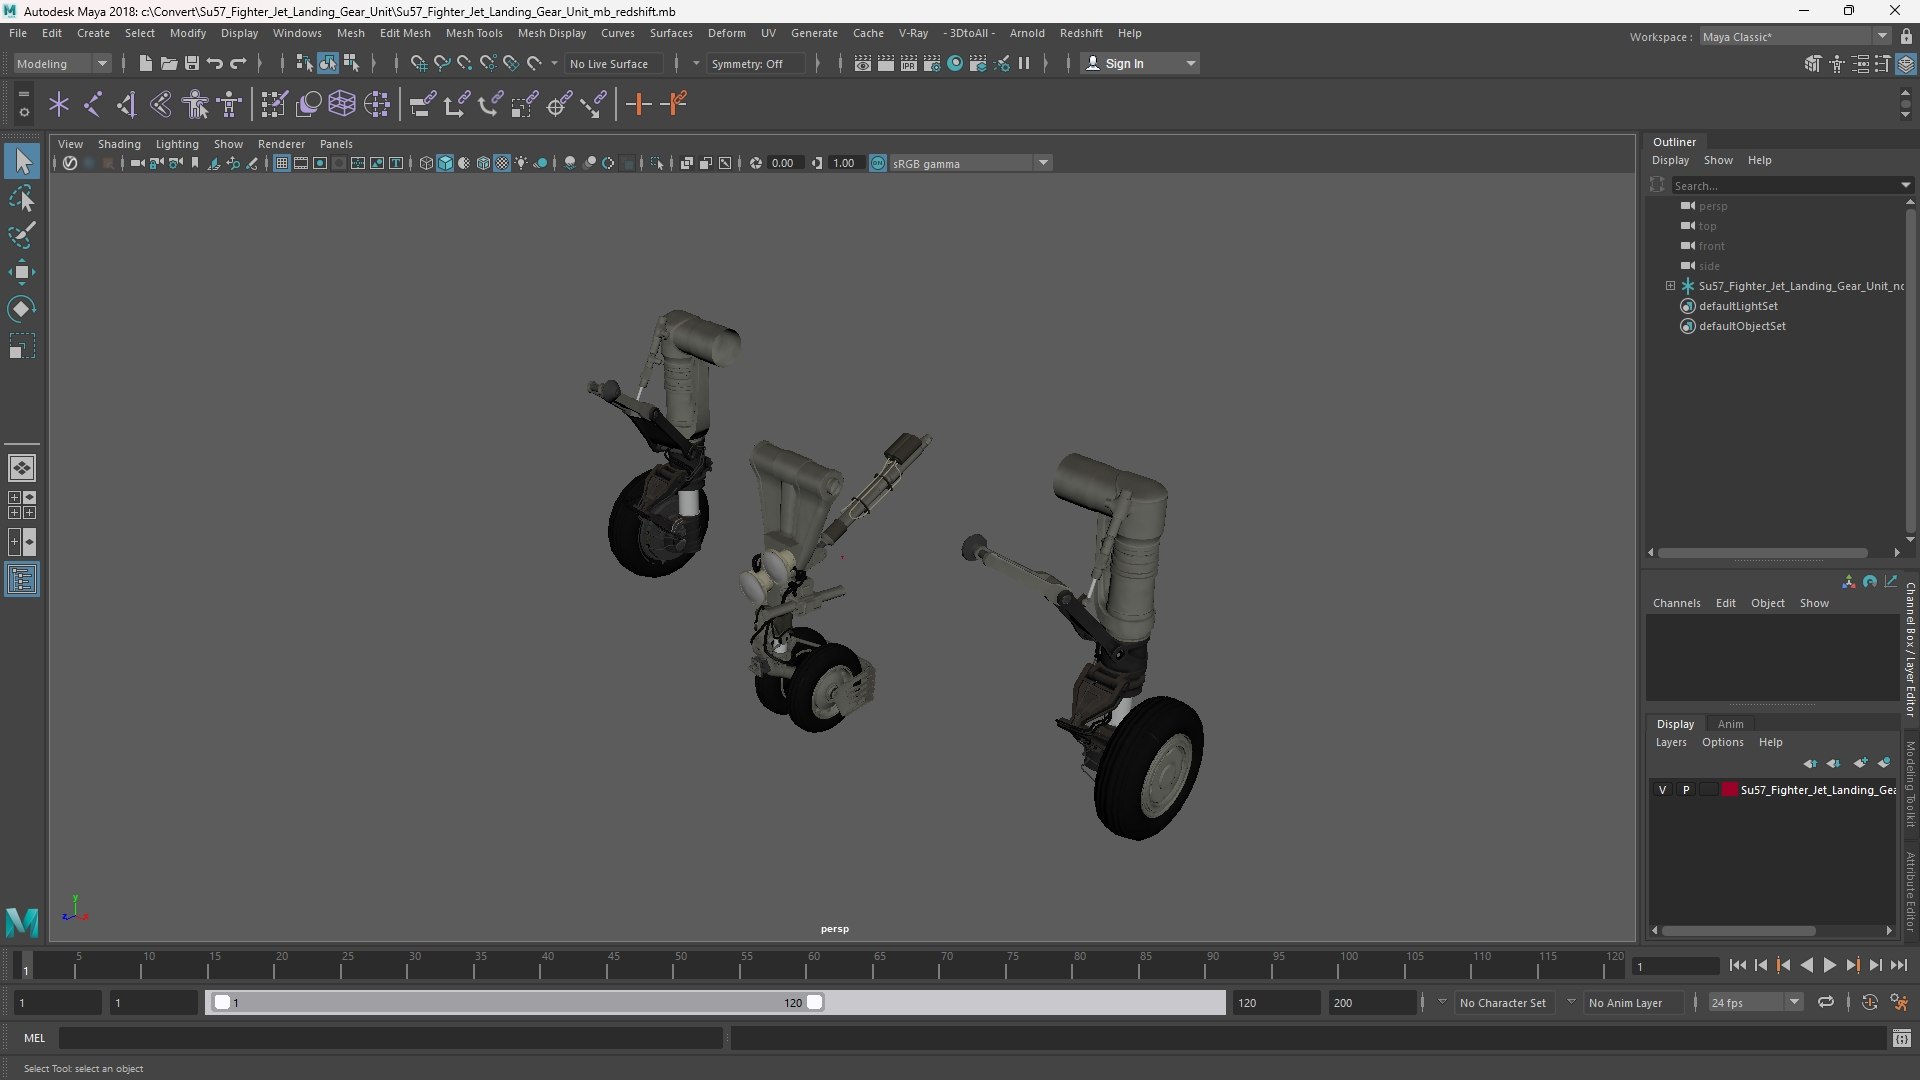Activate the Lasso select tool

pos(22,198)
